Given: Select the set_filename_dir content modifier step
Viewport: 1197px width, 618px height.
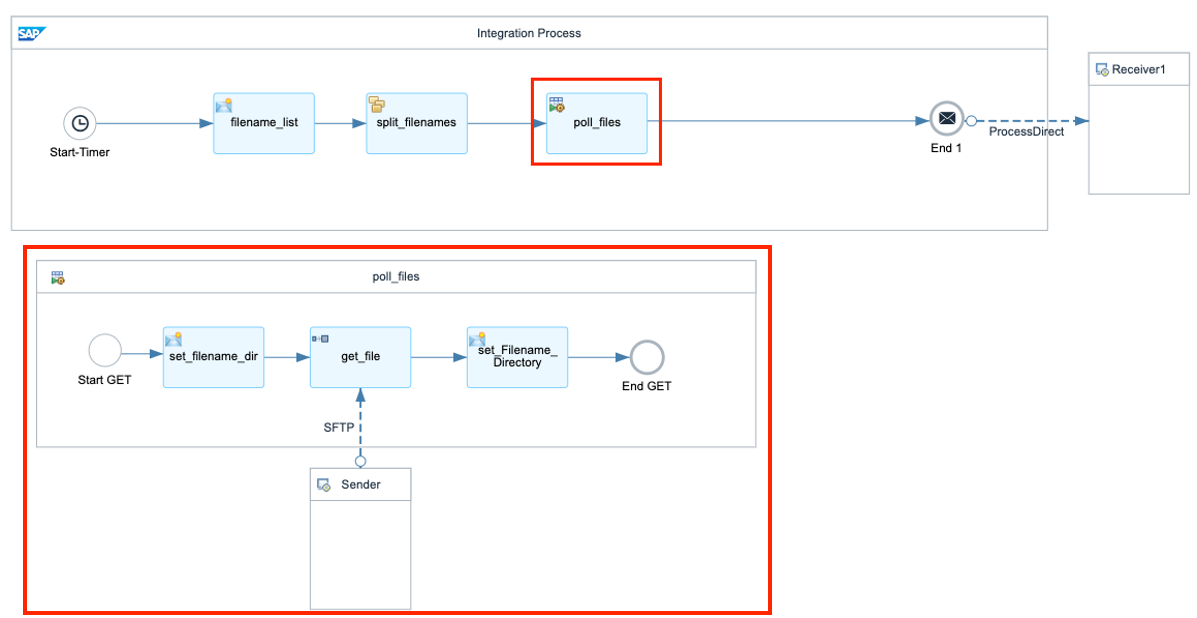Looking at the screenshot, I should coord(214,357).
